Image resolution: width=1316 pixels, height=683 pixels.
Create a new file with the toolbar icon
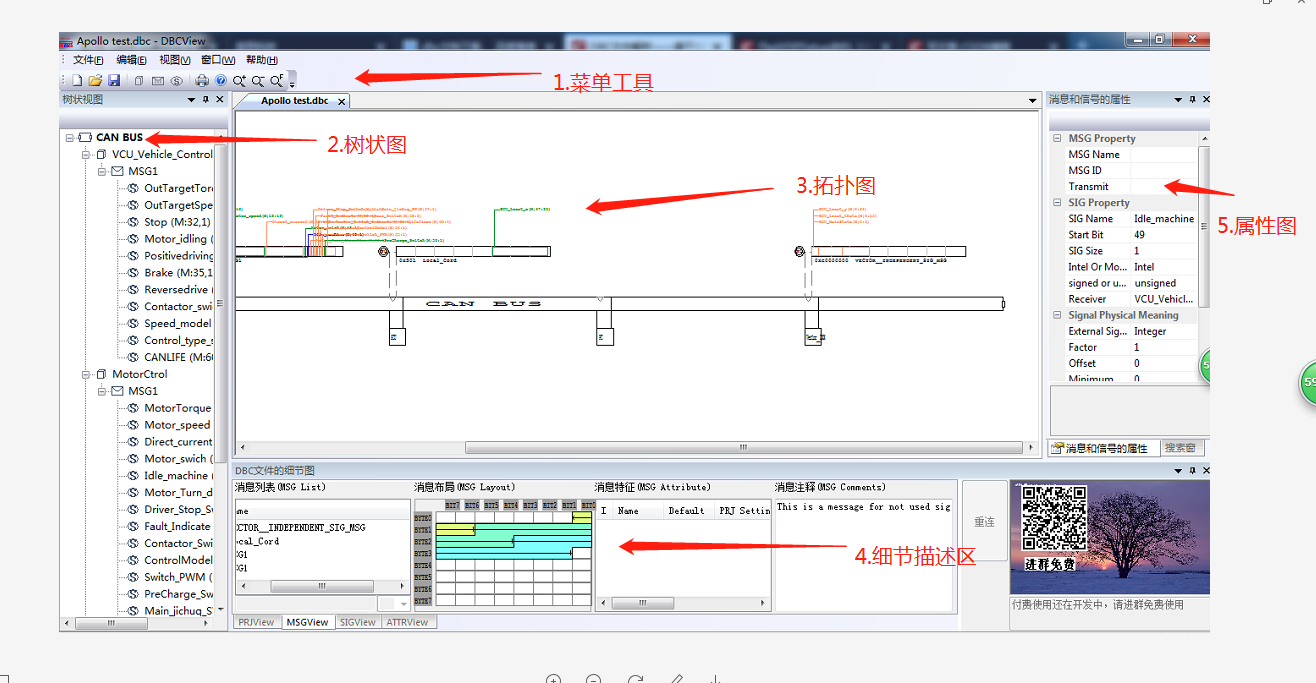[77, 80]
